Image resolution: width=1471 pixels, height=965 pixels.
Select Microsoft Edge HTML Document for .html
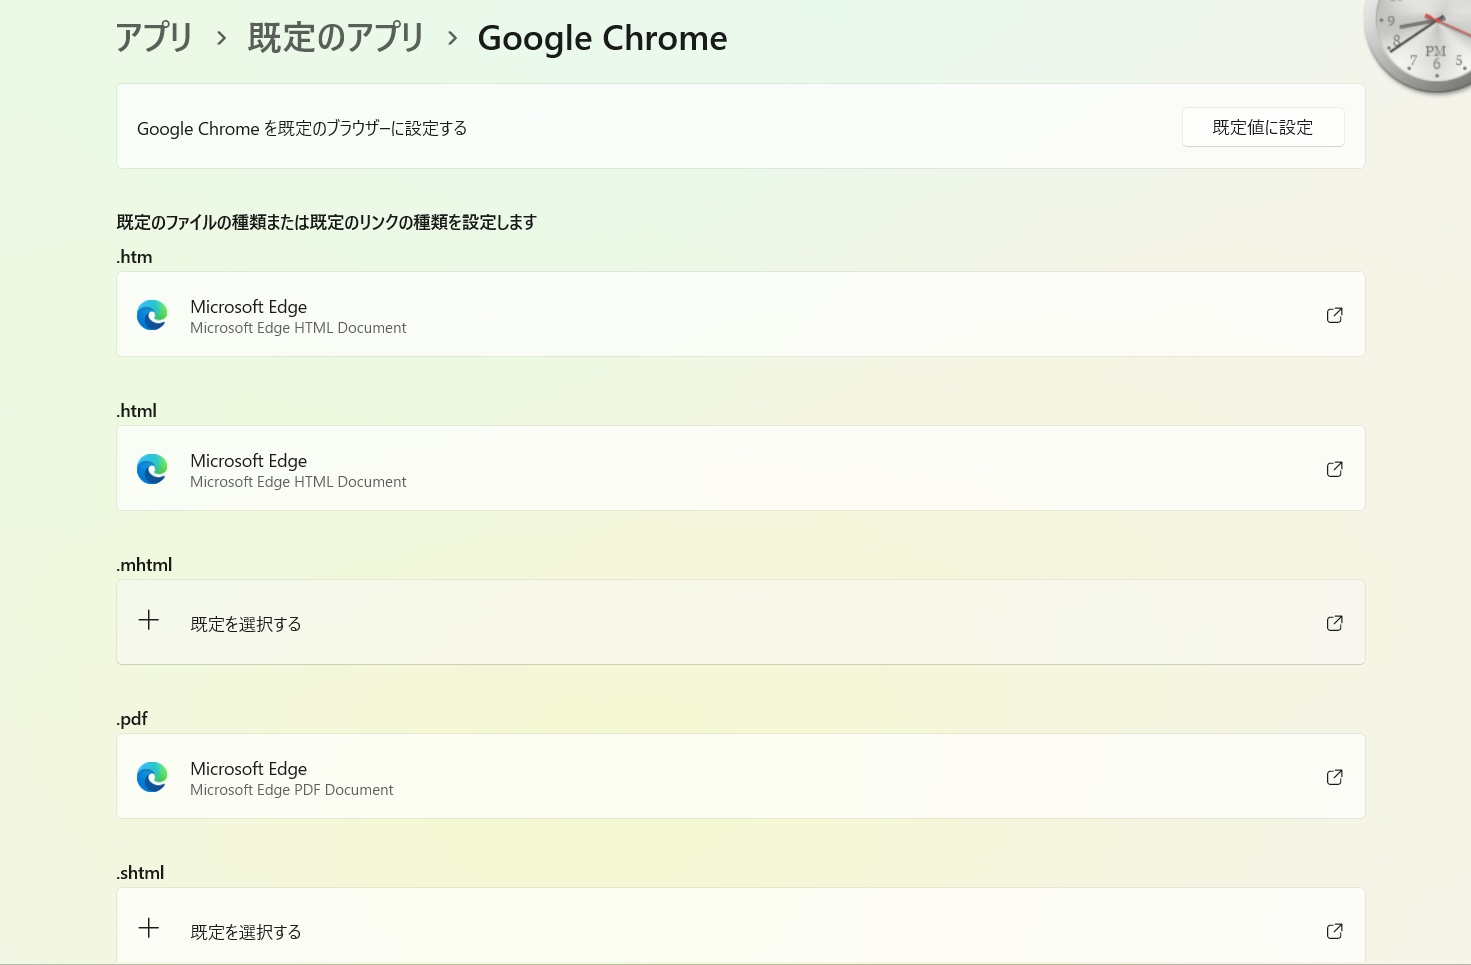coord(298,482)
